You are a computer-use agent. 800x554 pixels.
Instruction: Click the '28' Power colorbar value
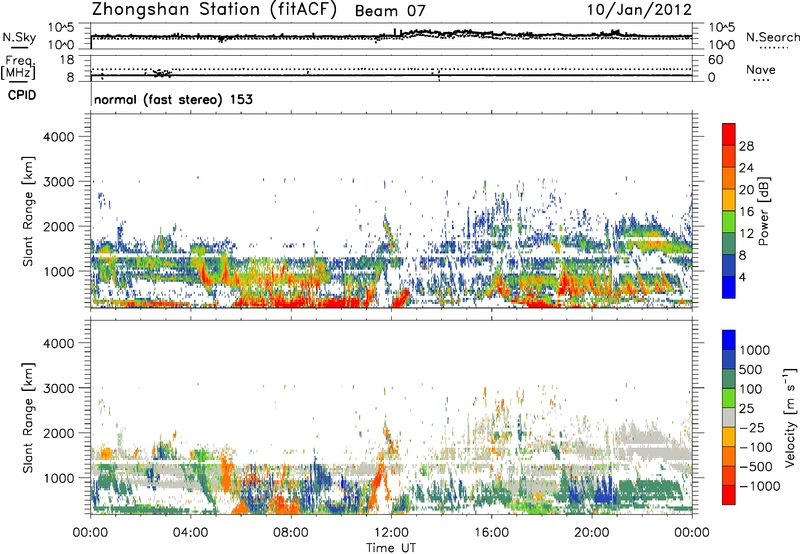(x=746, y=146)
